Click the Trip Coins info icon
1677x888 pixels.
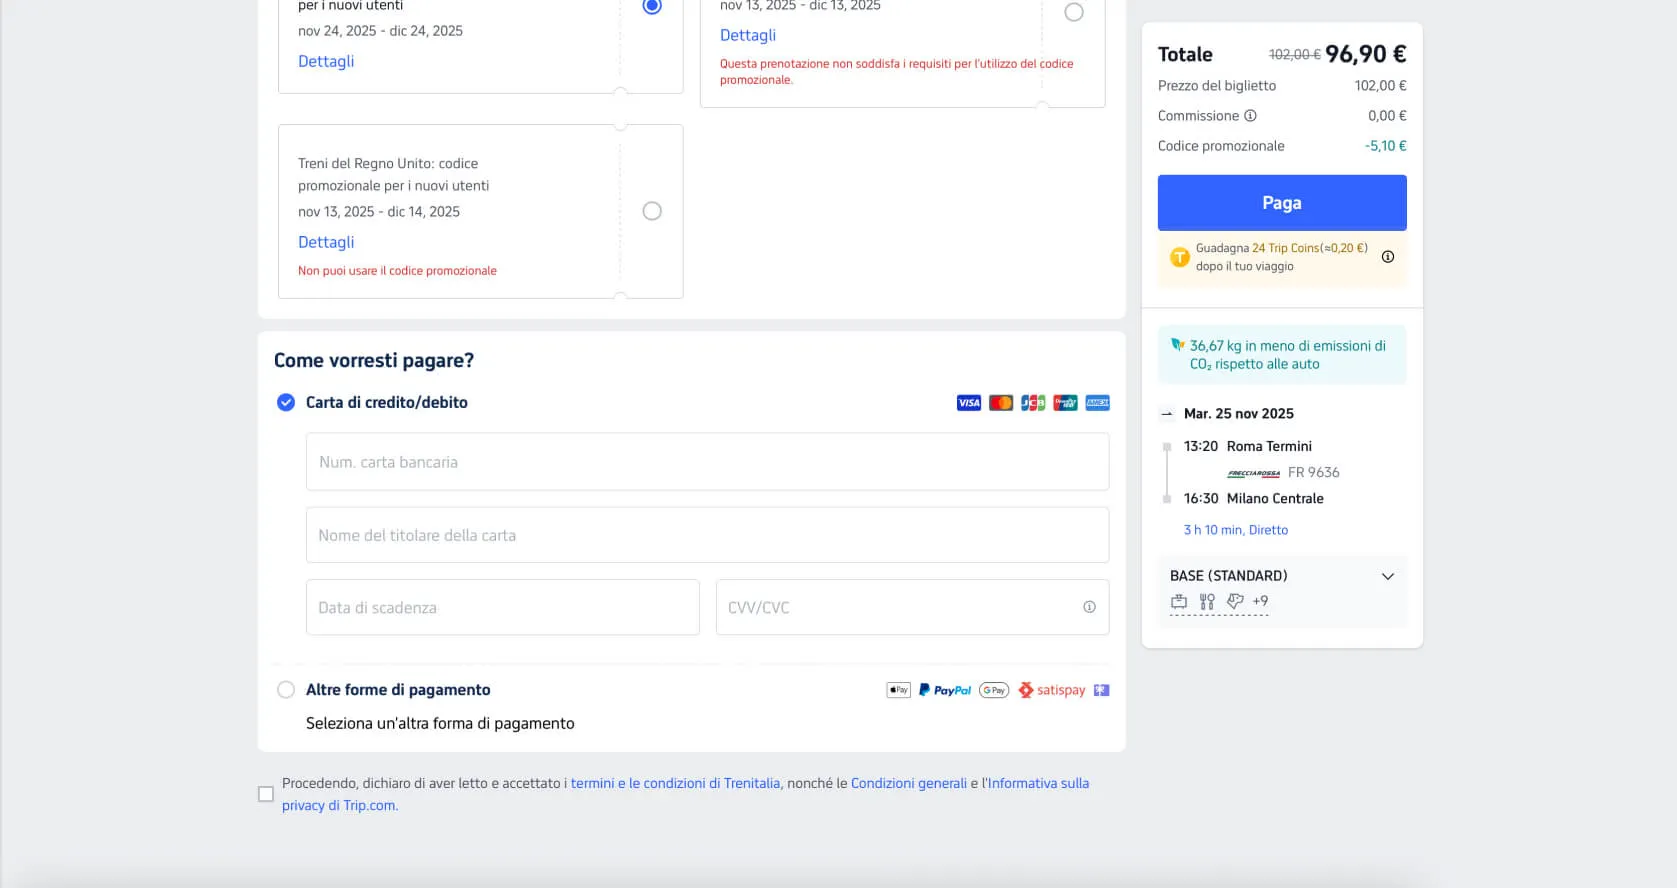point(1388,257)
